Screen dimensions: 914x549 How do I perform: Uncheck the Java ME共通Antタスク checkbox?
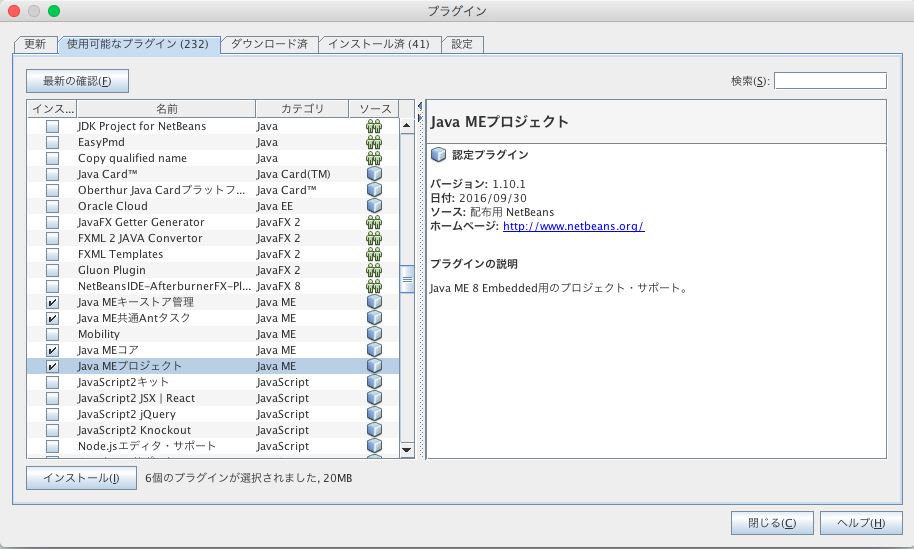tap(52, 318)
